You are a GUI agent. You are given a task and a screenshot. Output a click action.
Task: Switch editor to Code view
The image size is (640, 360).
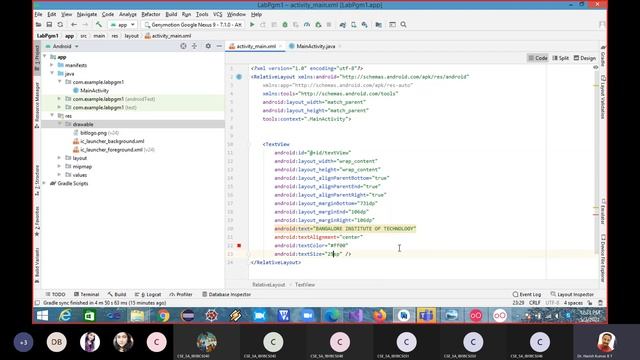tap(538, 58)
